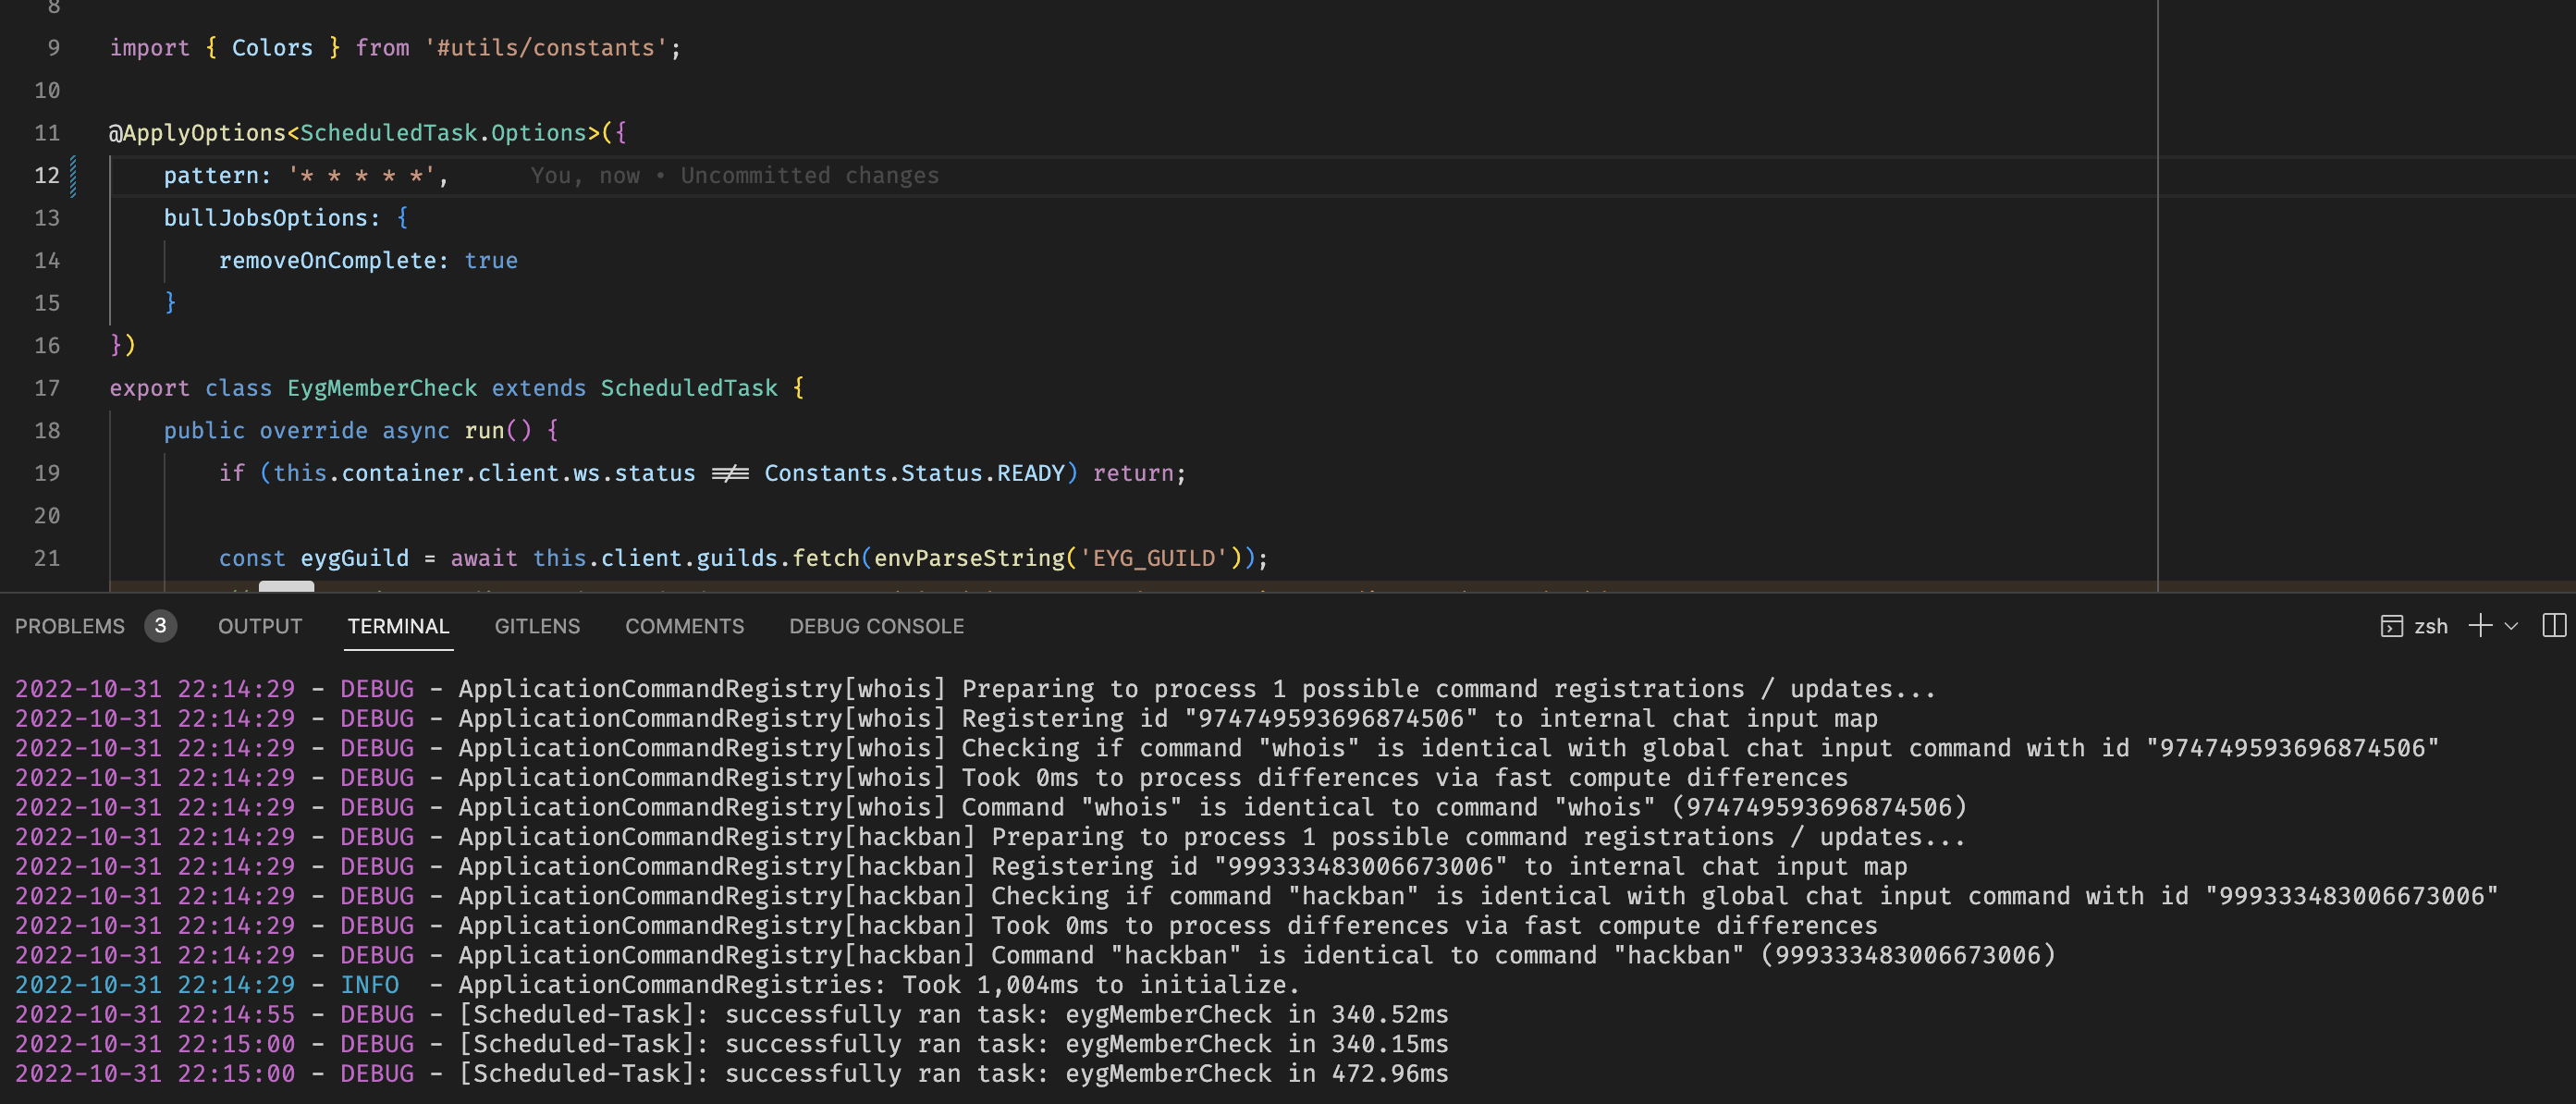Click the TERMINAL tab

click(398, 626)
